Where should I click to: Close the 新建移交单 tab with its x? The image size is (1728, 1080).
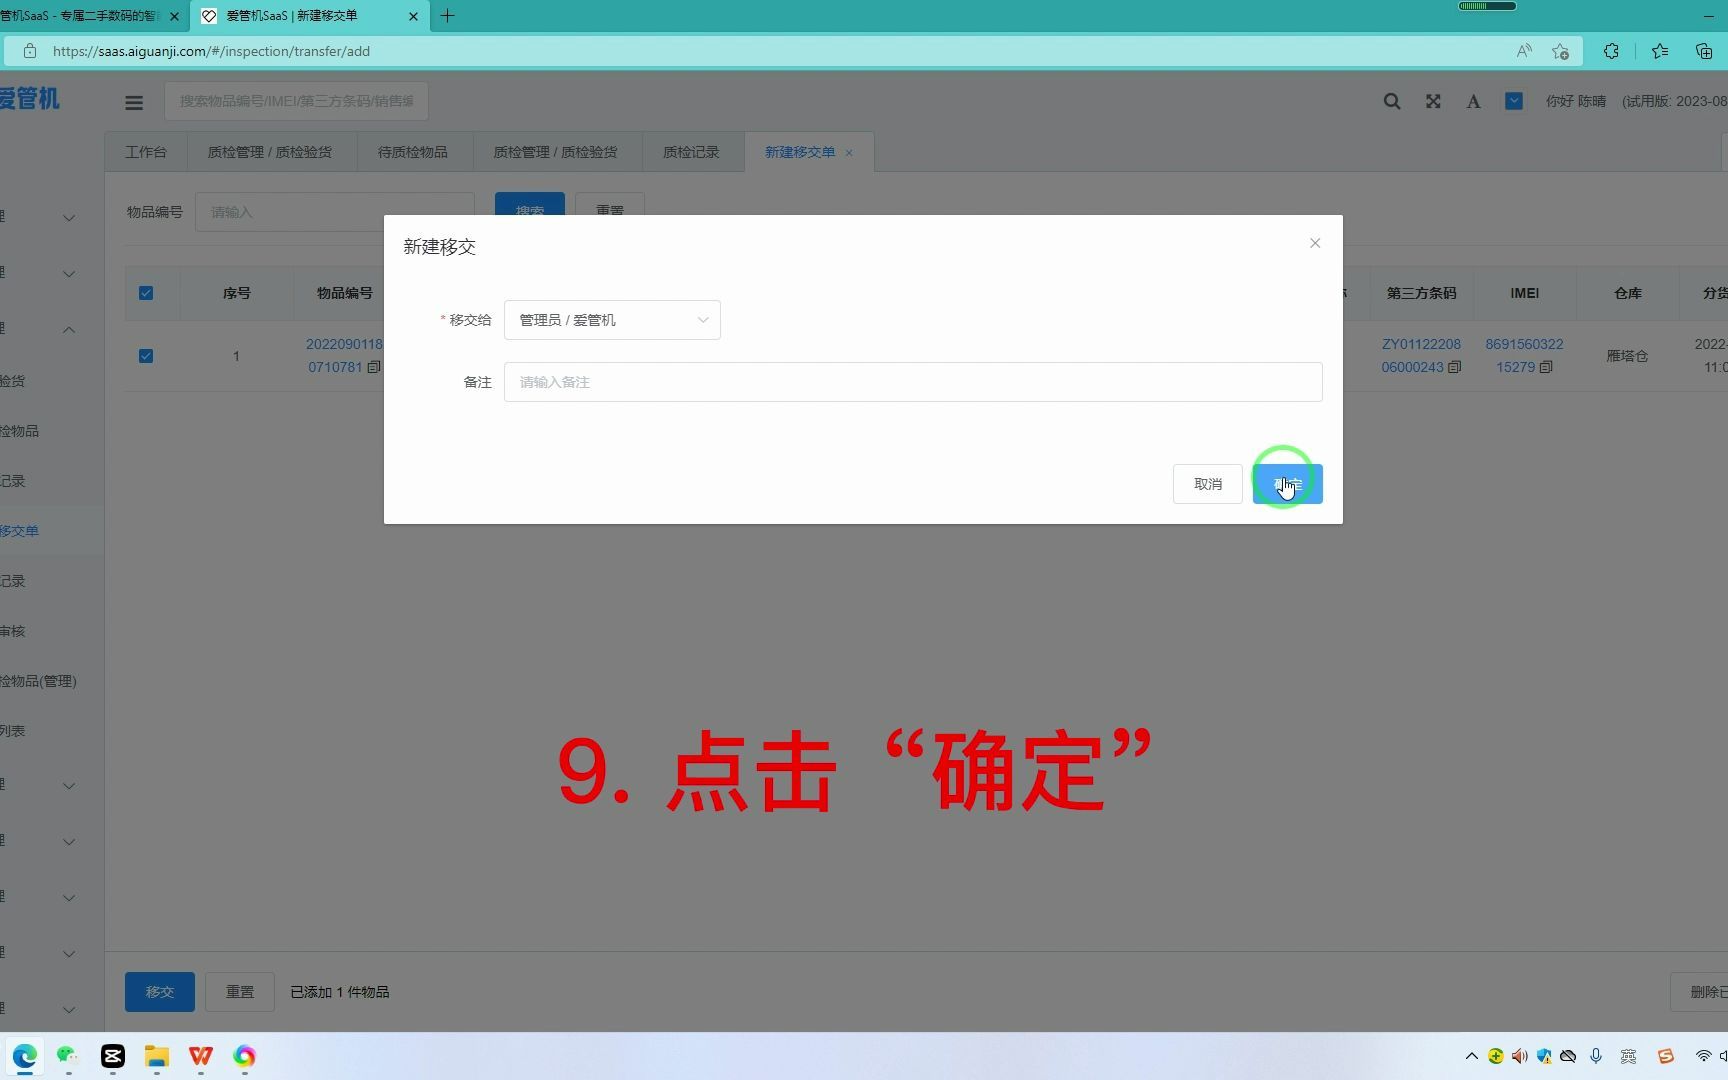coord(849,153)
